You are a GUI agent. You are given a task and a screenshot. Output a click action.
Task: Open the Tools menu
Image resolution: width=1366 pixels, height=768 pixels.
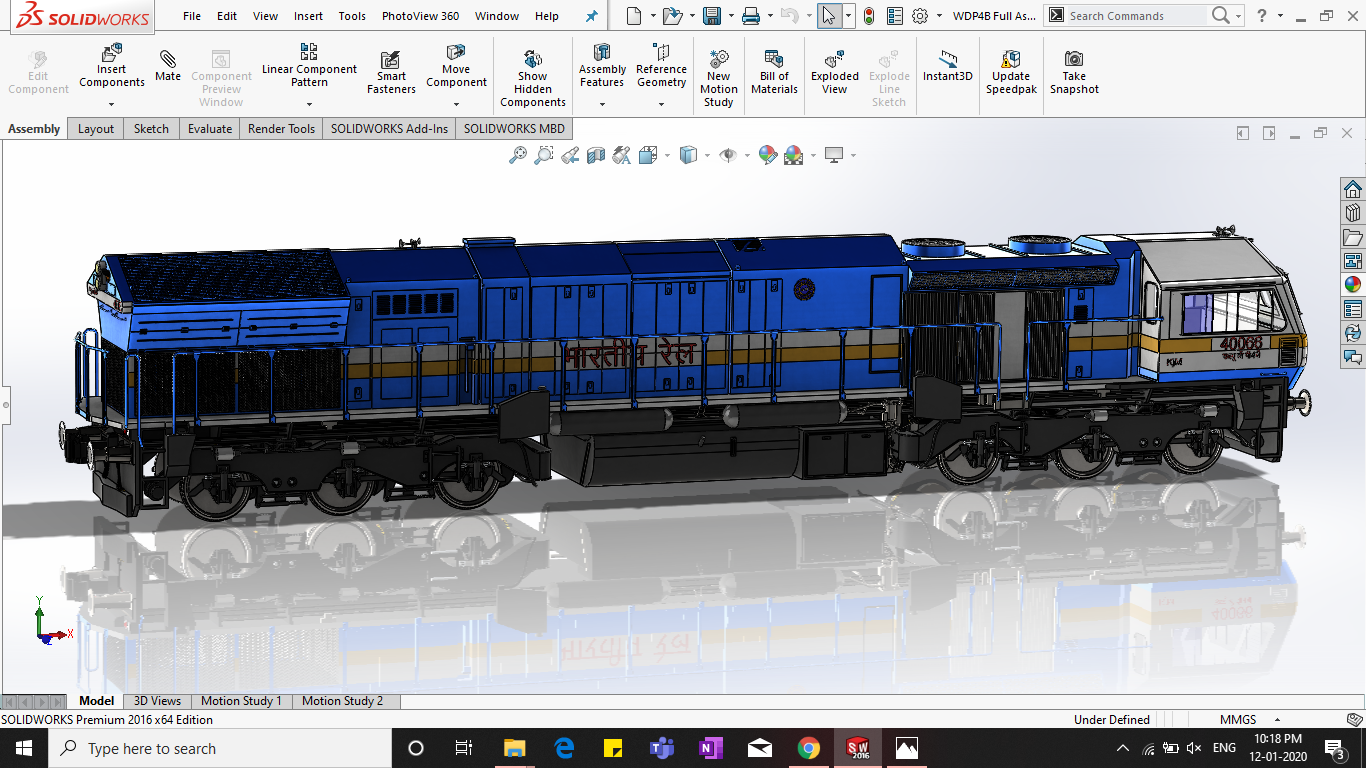click(x=352, y=16)
